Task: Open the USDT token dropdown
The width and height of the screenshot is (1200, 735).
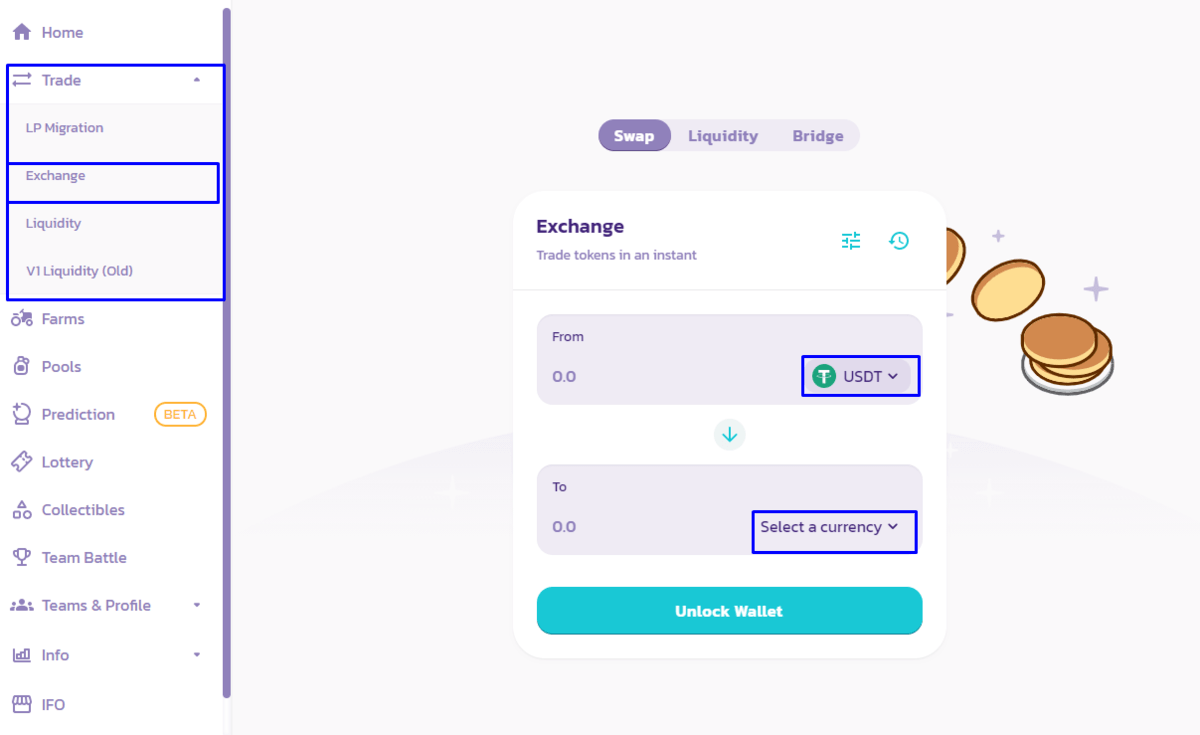Action: coord(860,376)
